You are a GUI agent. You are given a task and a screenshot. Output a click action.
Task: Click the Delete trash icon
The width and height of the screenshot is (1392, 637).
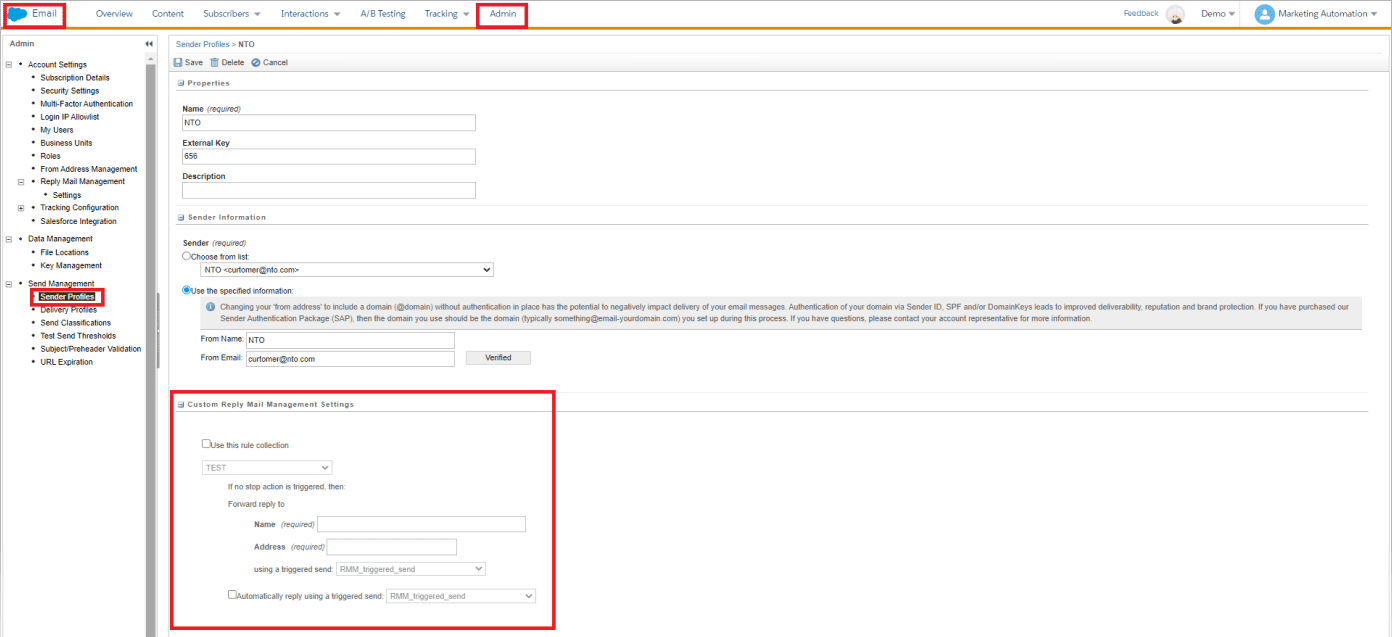[x=214, y=62]
